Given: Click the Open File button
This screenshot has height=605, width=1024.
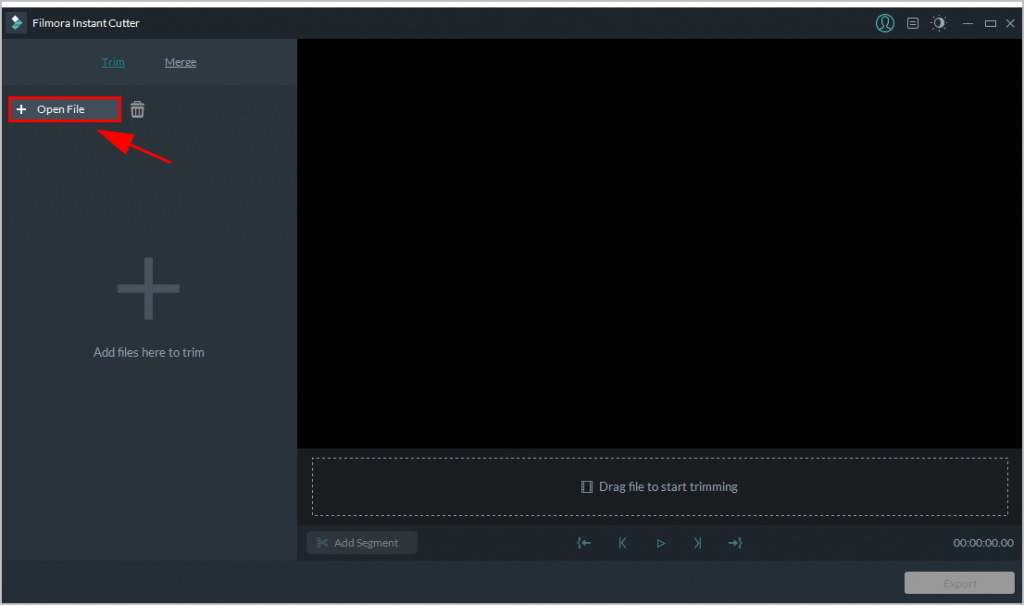Looking at the screenshot, I should coord(65,109).
